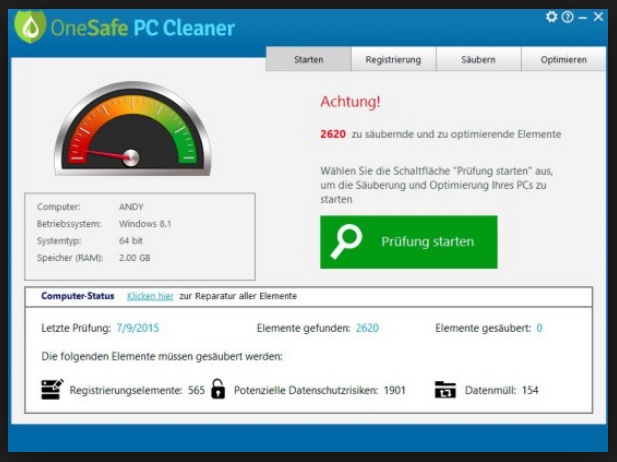Image resolution: width=617 pixels, height=462 pixels.
Task: Click the 64 bit Systemtyp value
Action: point(131,240)
